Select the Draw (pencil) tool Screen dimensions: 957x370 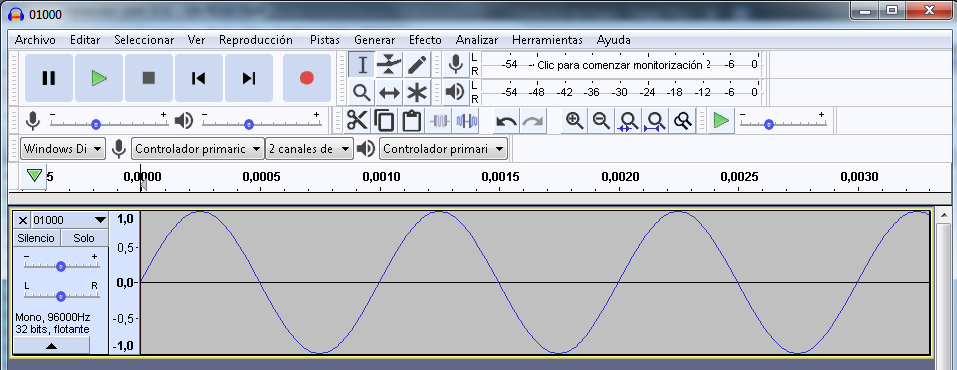click(x=417, y=64)
